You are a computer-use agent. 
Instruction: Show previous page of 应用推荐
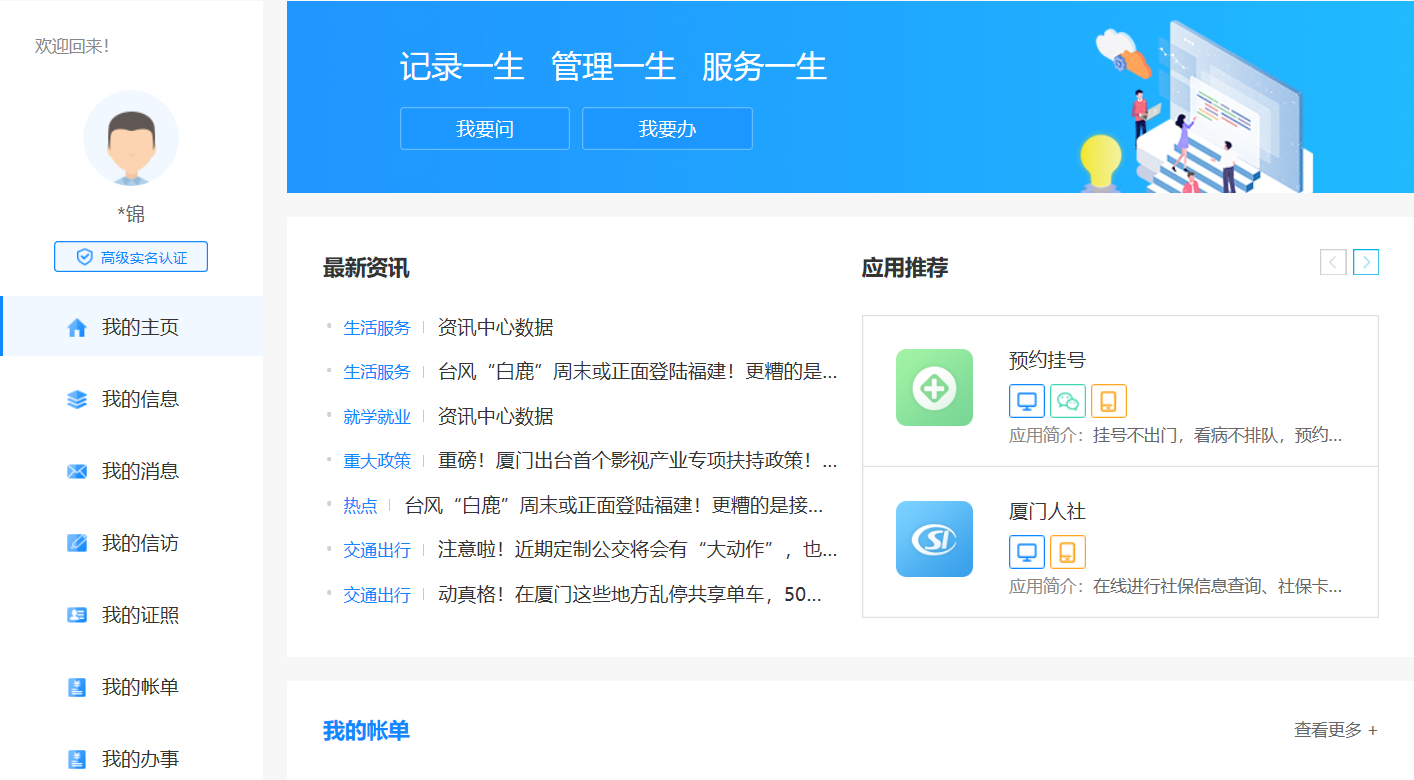pos(1332,262)
